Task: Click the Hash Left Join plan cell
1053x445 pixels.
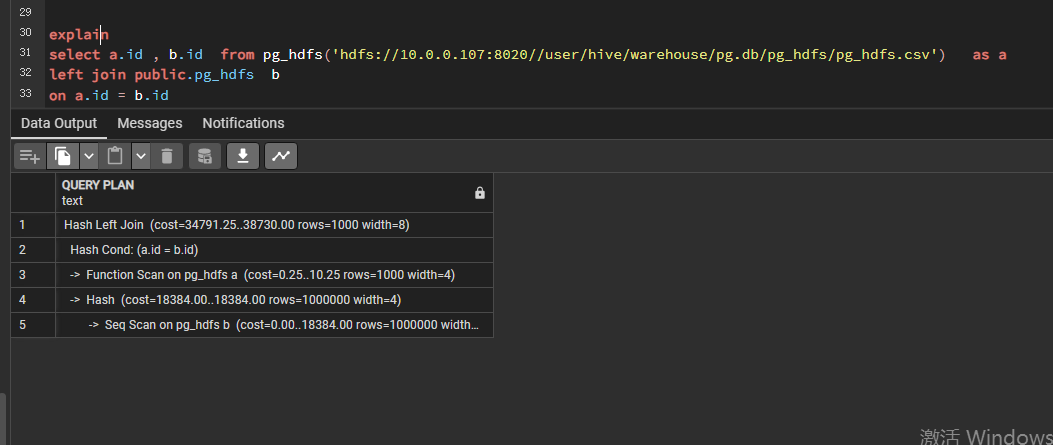Action: [274, 225]
